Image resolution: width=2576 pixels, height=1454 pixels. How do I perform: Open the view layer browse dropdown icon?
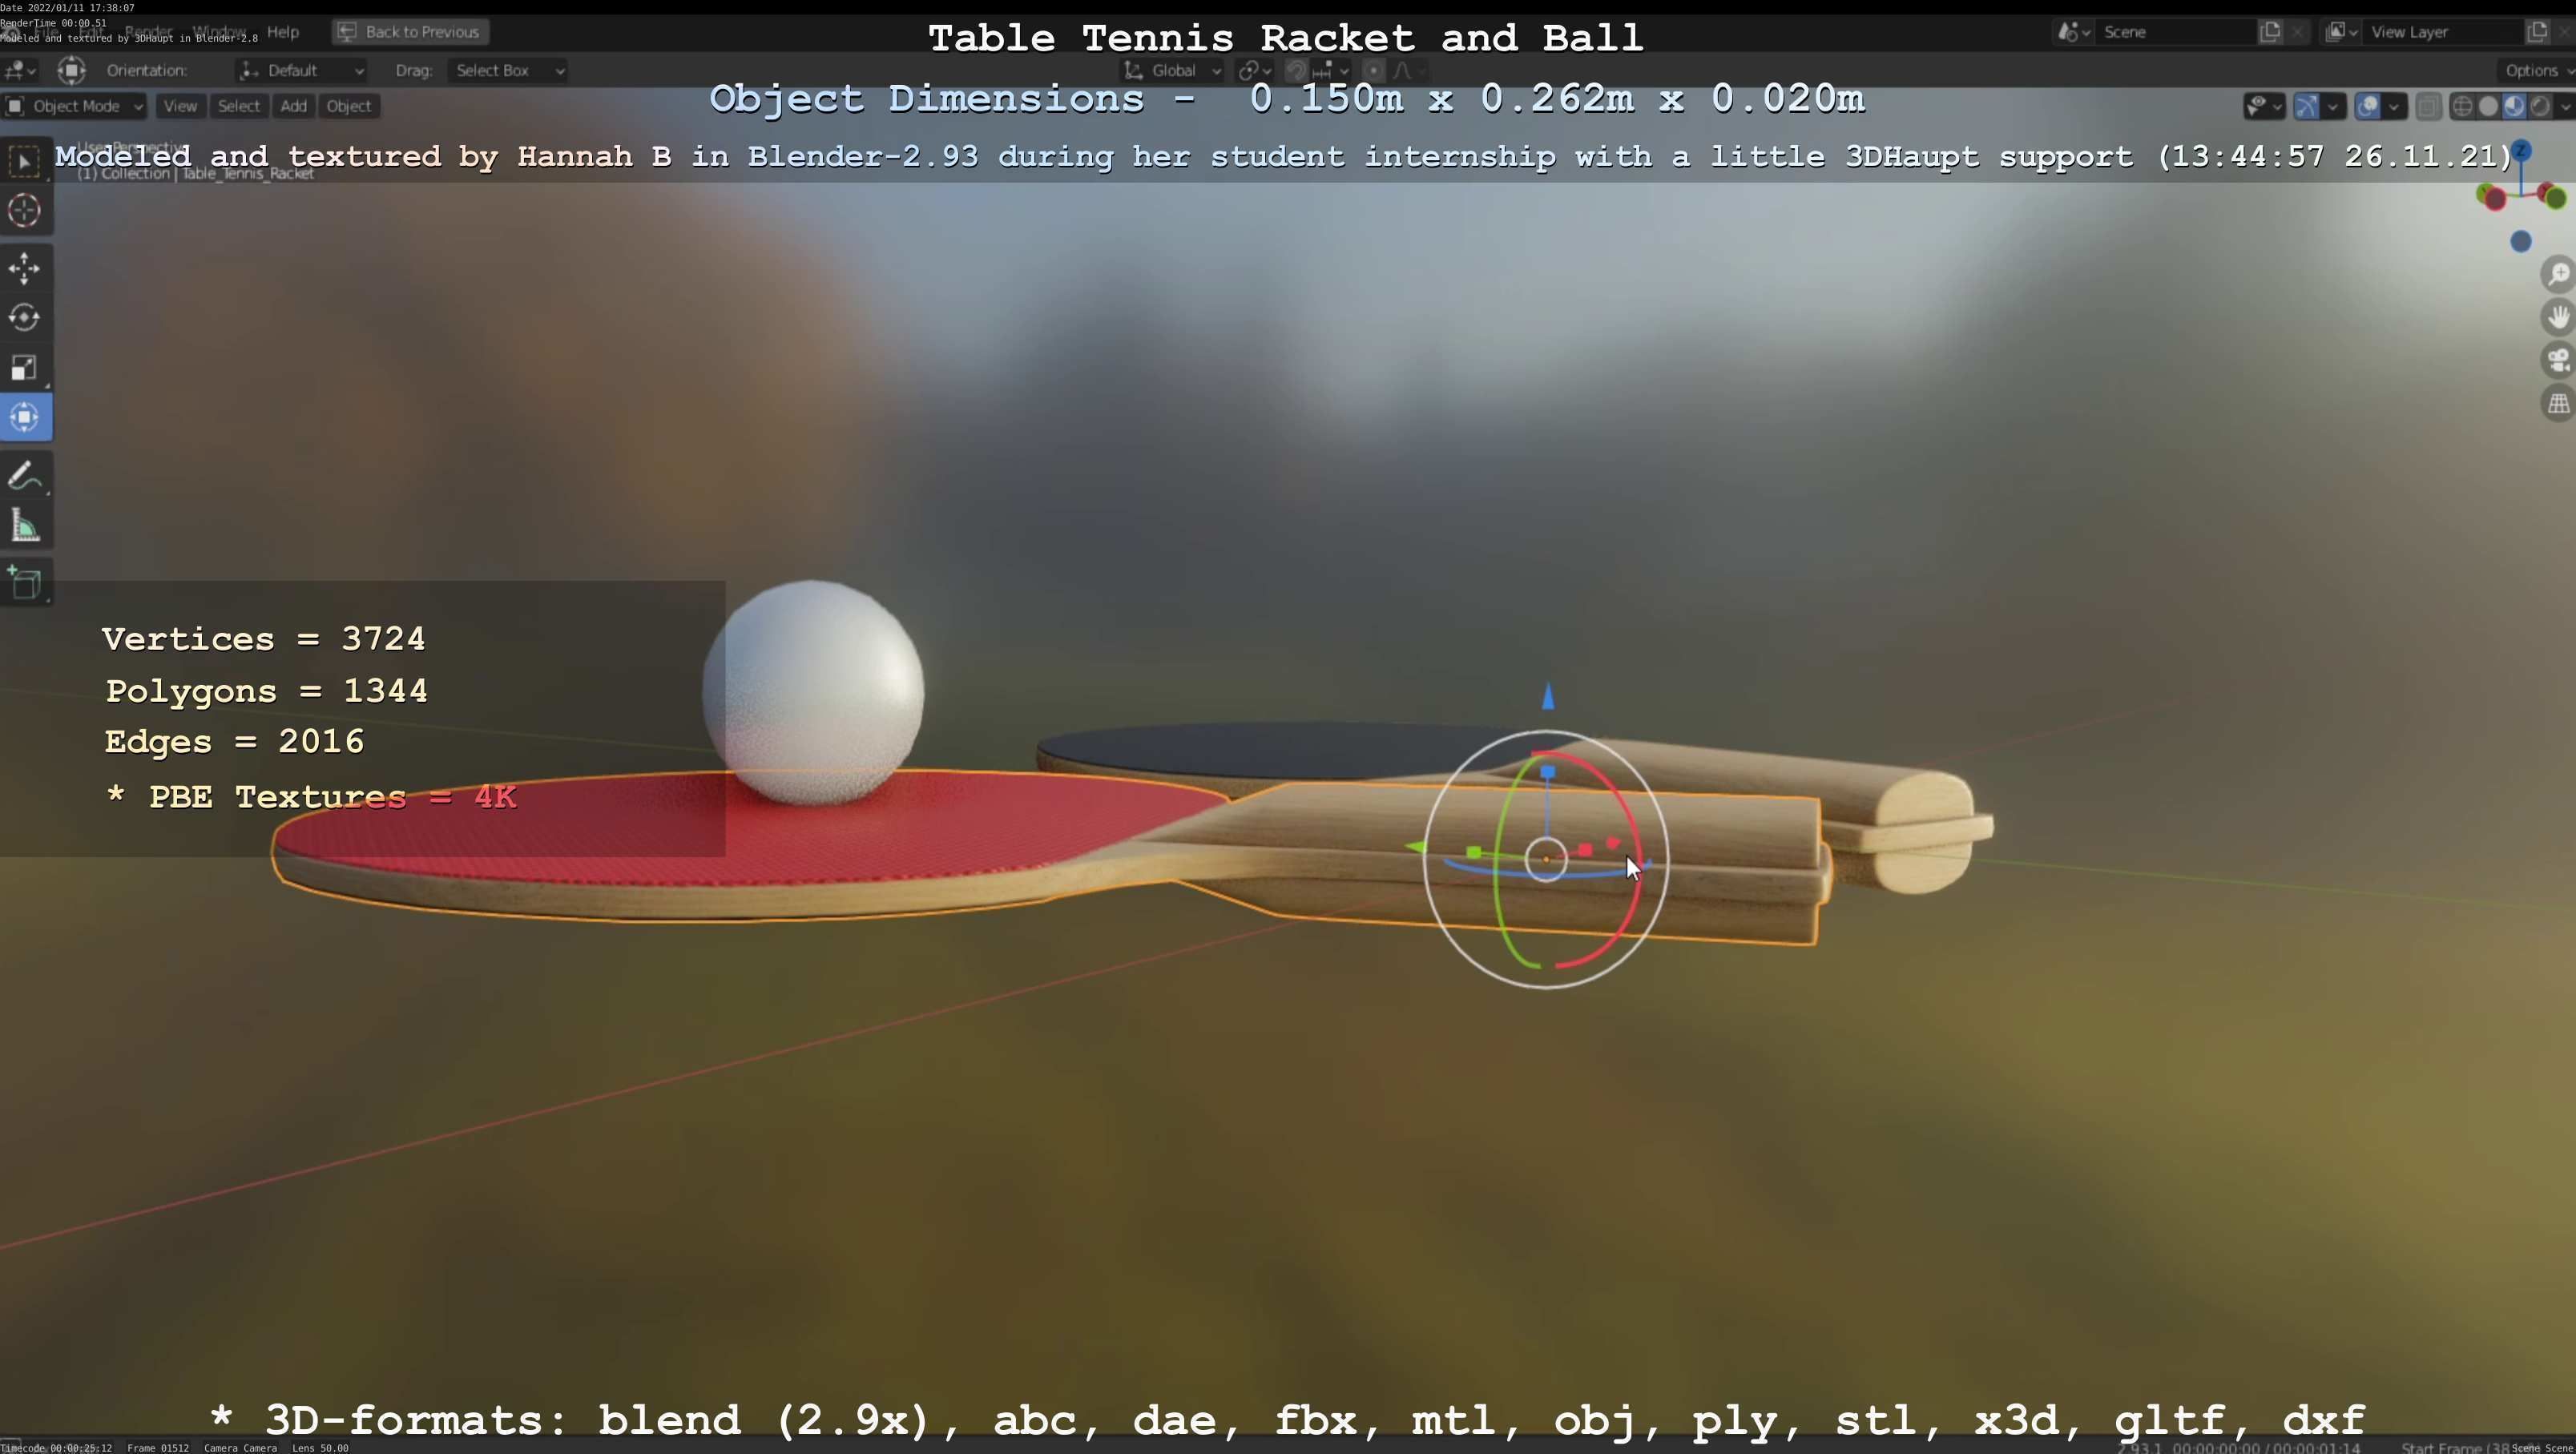click(2342, 32)
